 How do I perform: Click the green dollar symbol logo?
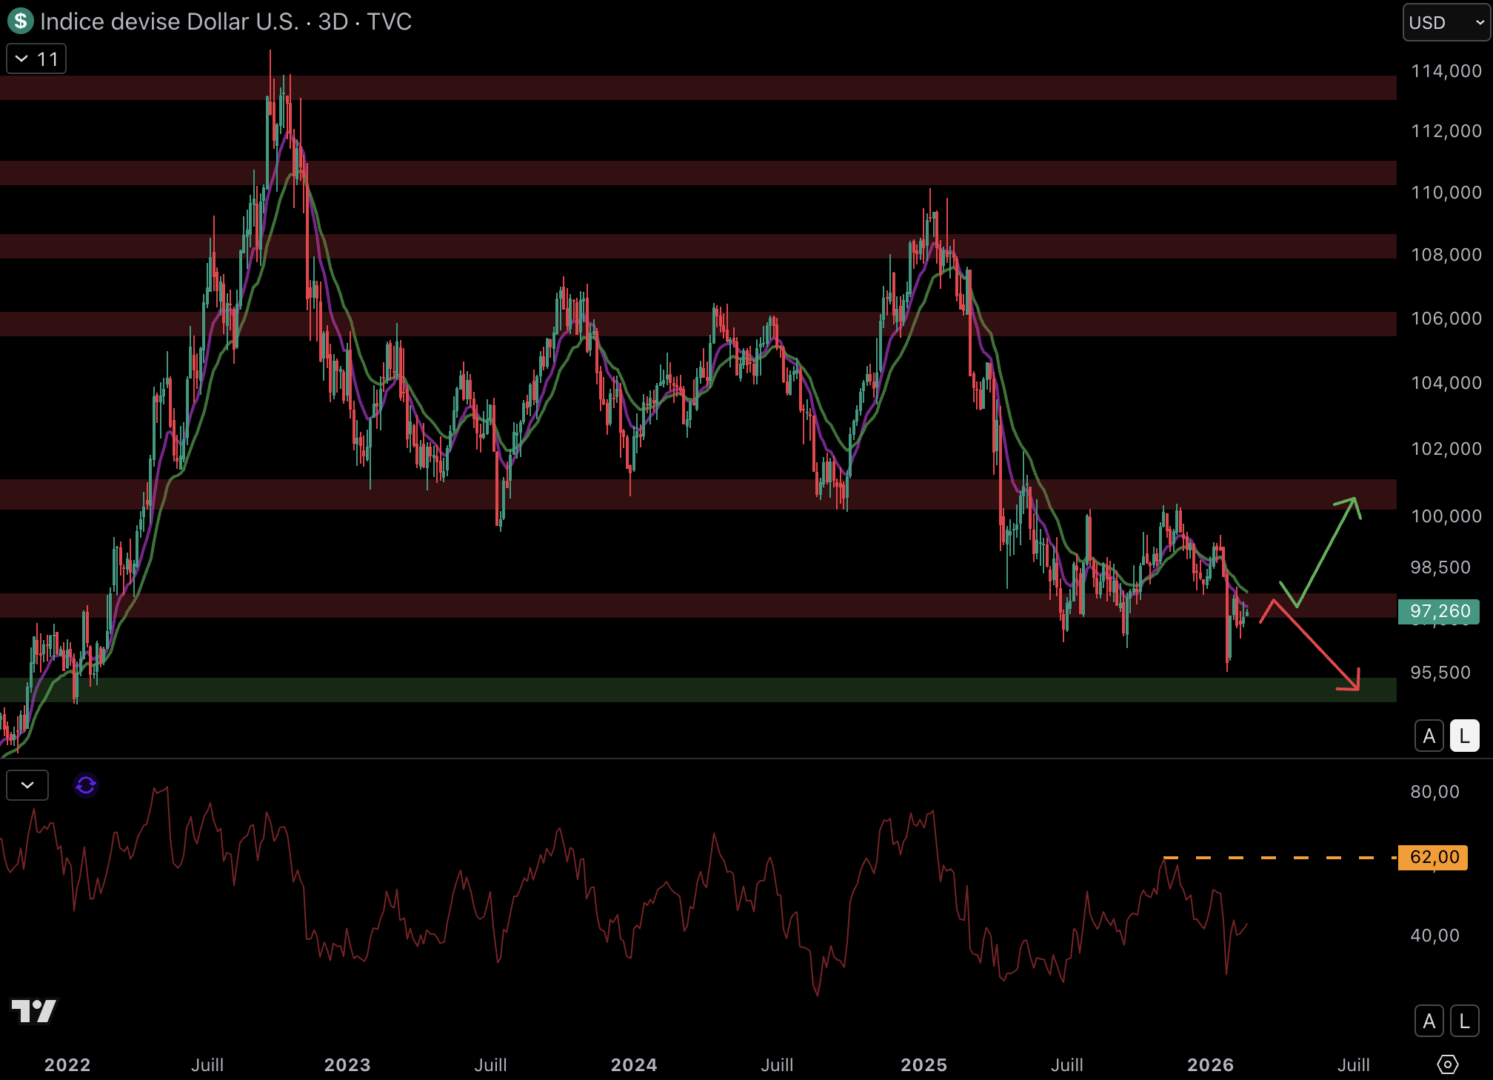click(x=20, y=21)
